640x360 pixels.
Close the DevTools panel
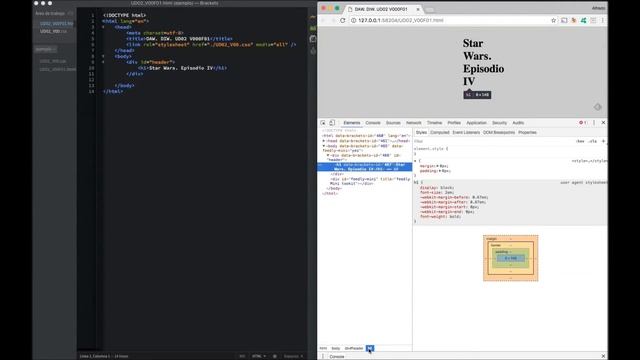pyautogui.click(x=603, y=123)
